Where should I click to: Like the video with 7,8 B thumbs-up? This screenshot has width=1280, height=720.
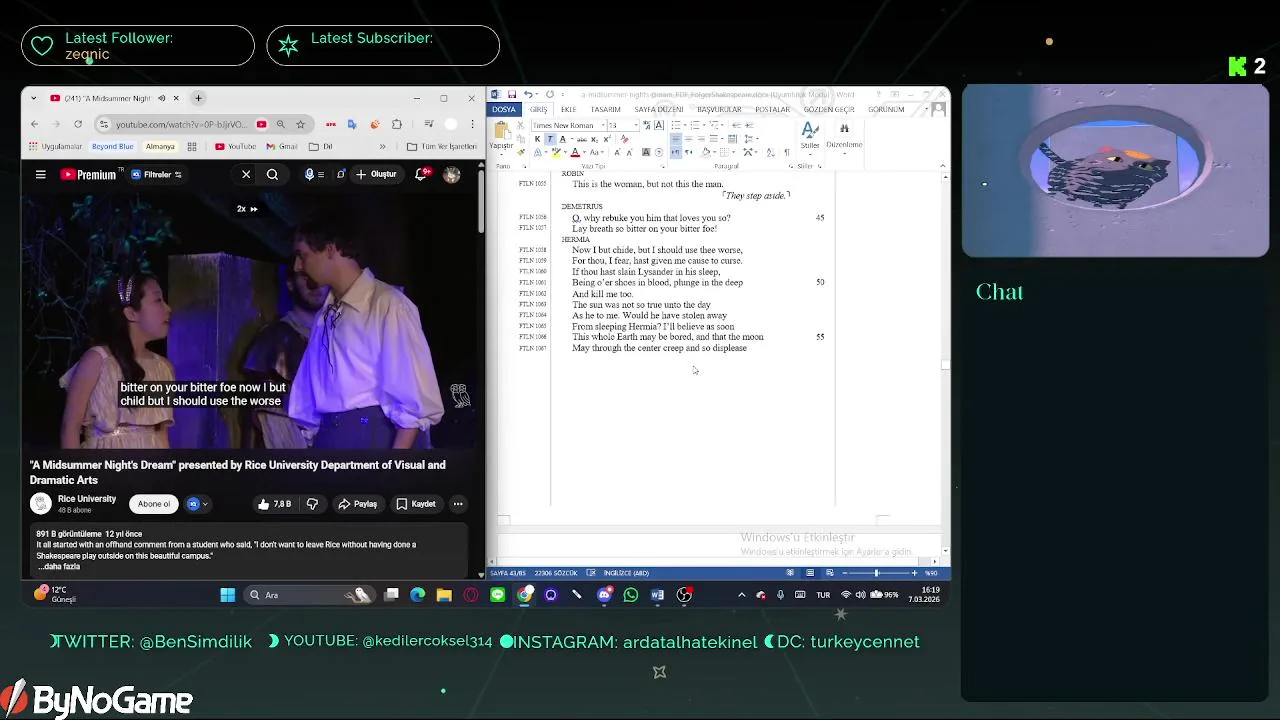[x=274, y=504]
